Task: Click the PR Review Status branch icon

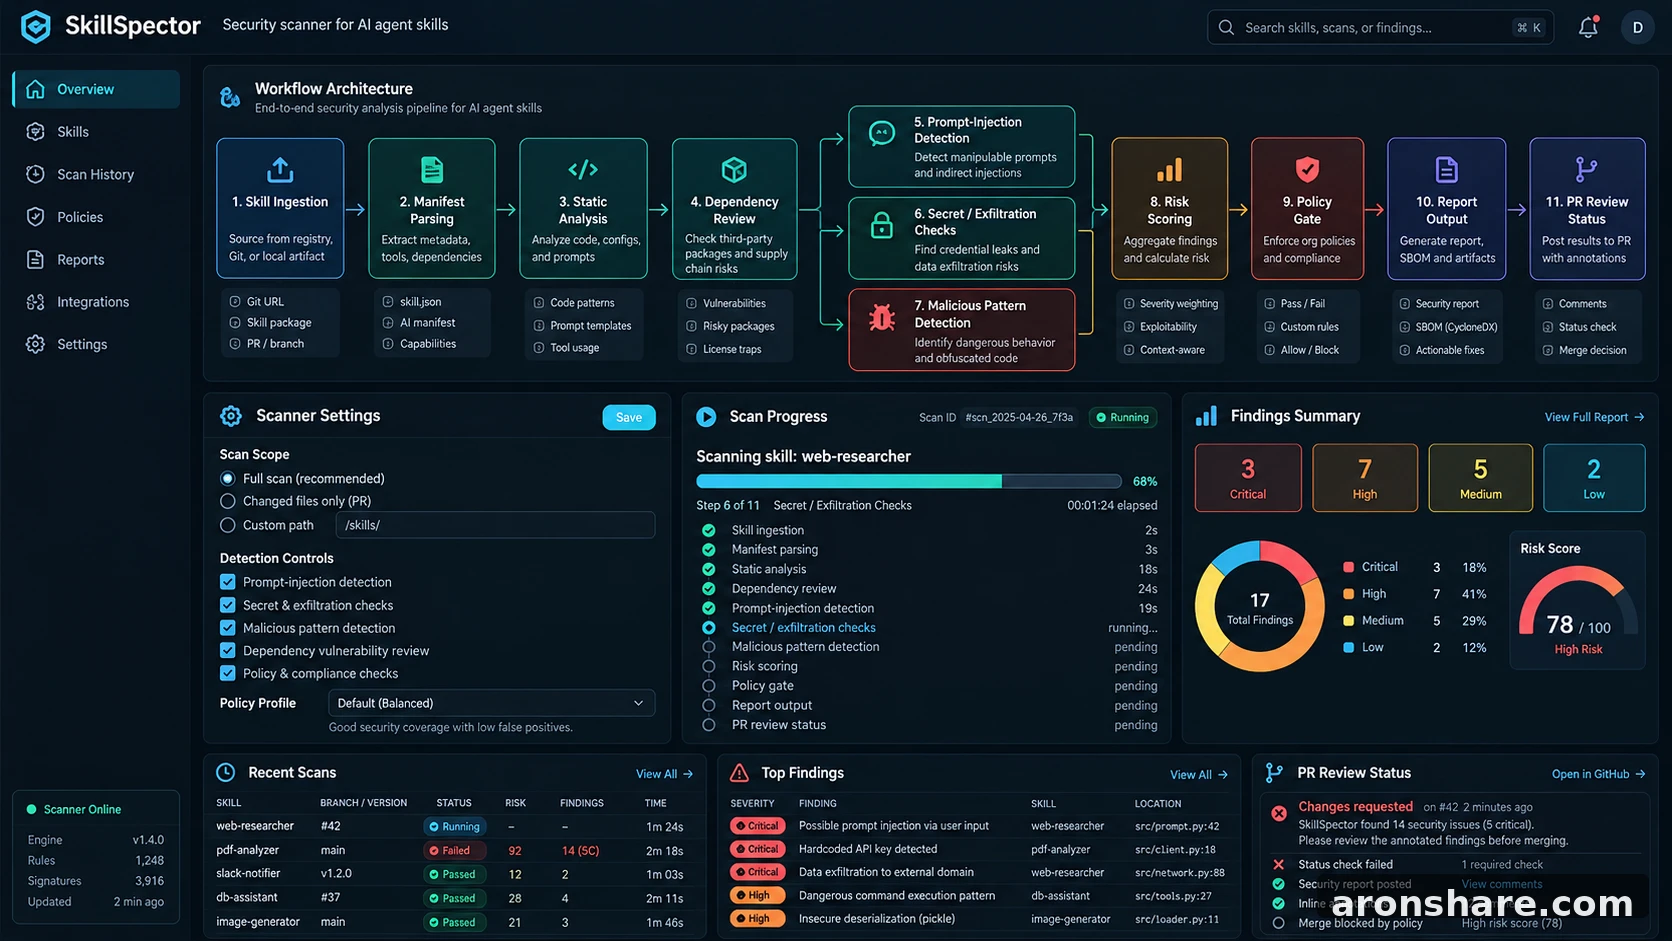Action: click(x=1586, y=170)
